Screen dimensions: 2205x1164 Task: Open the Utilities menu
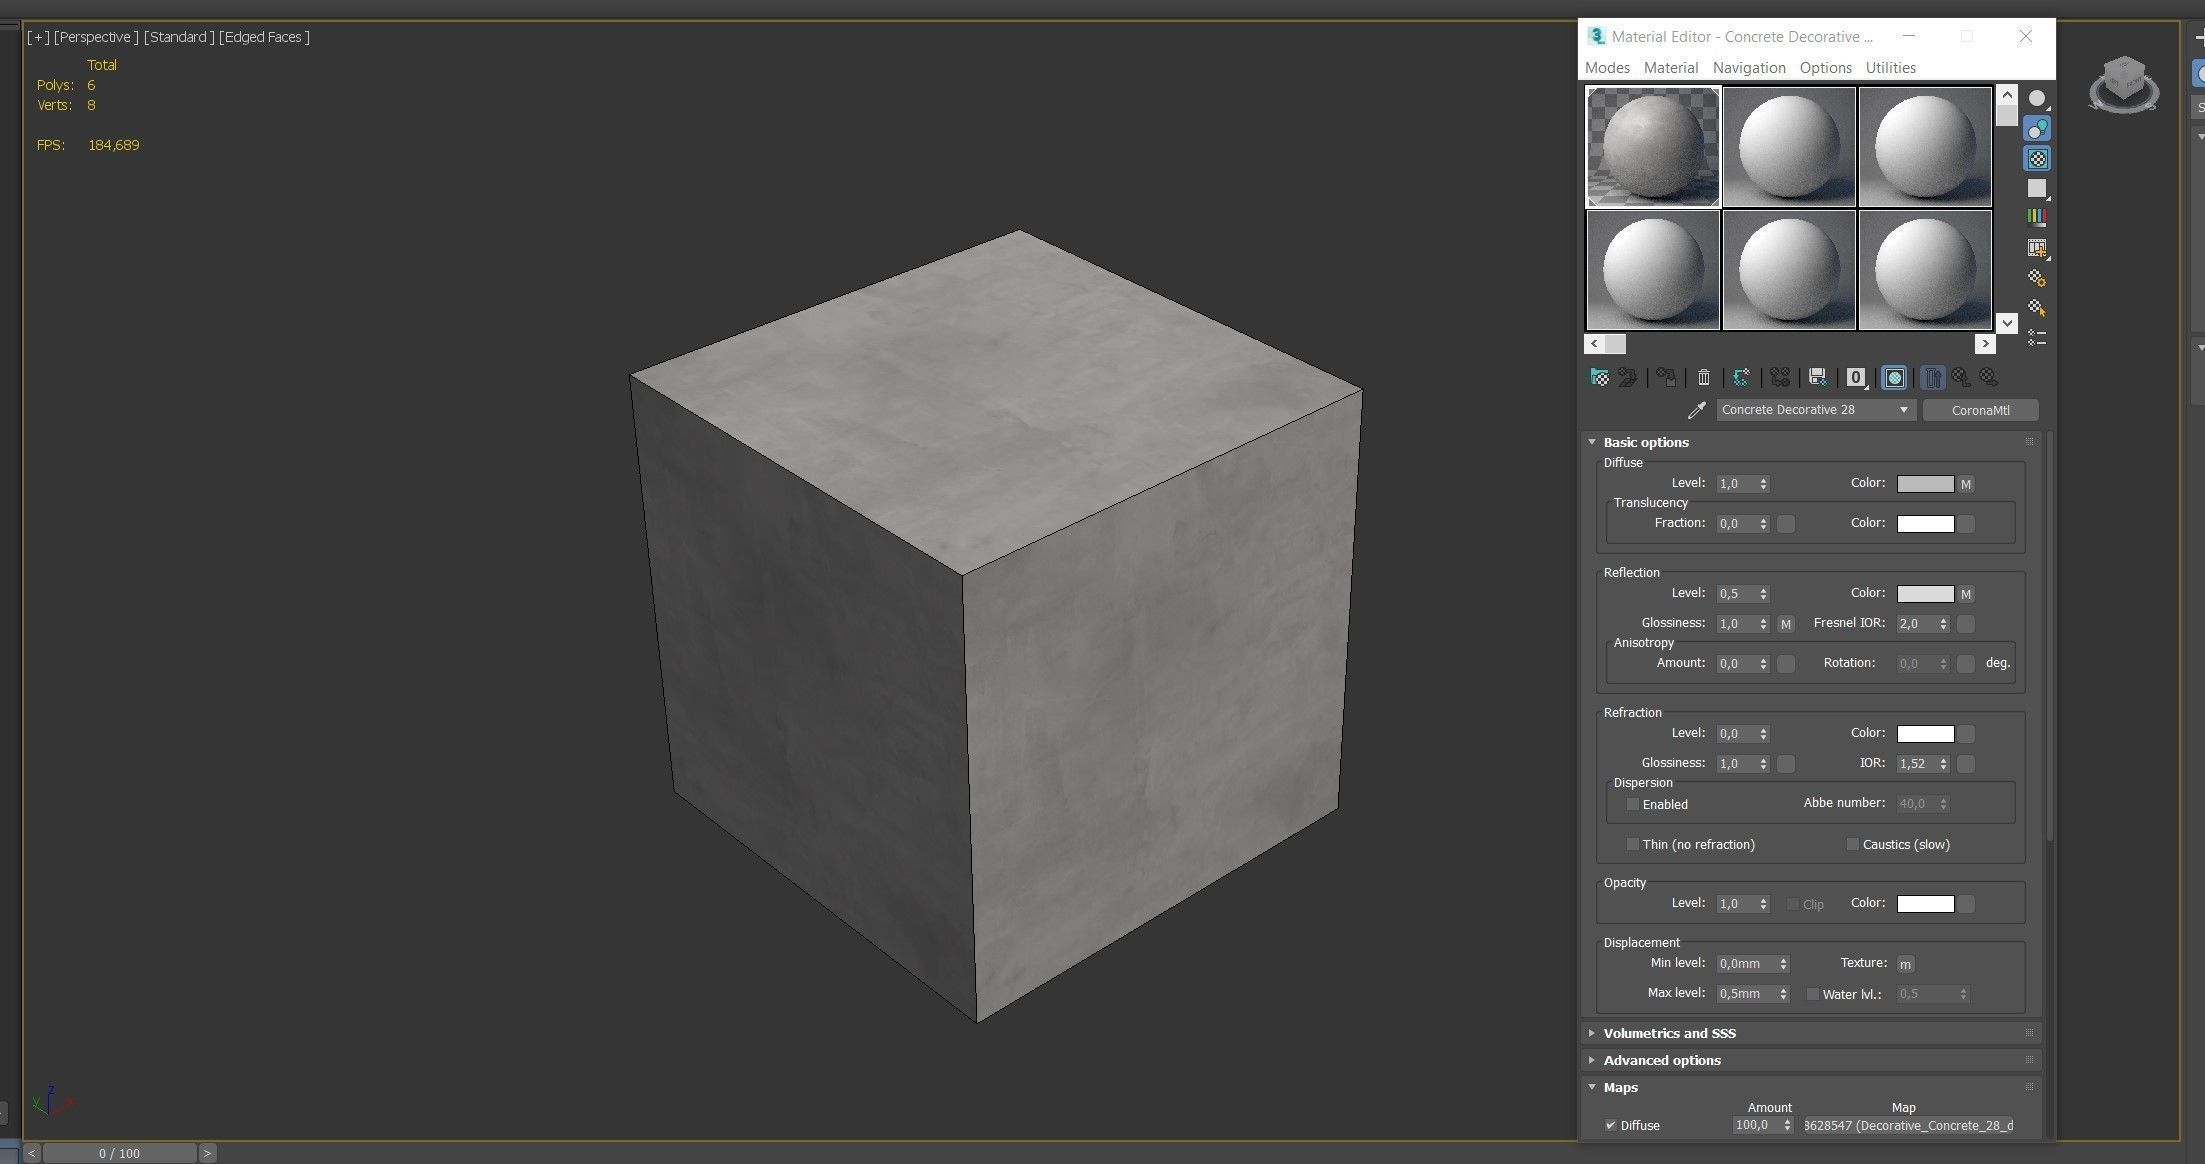[x=1890, y=68]
